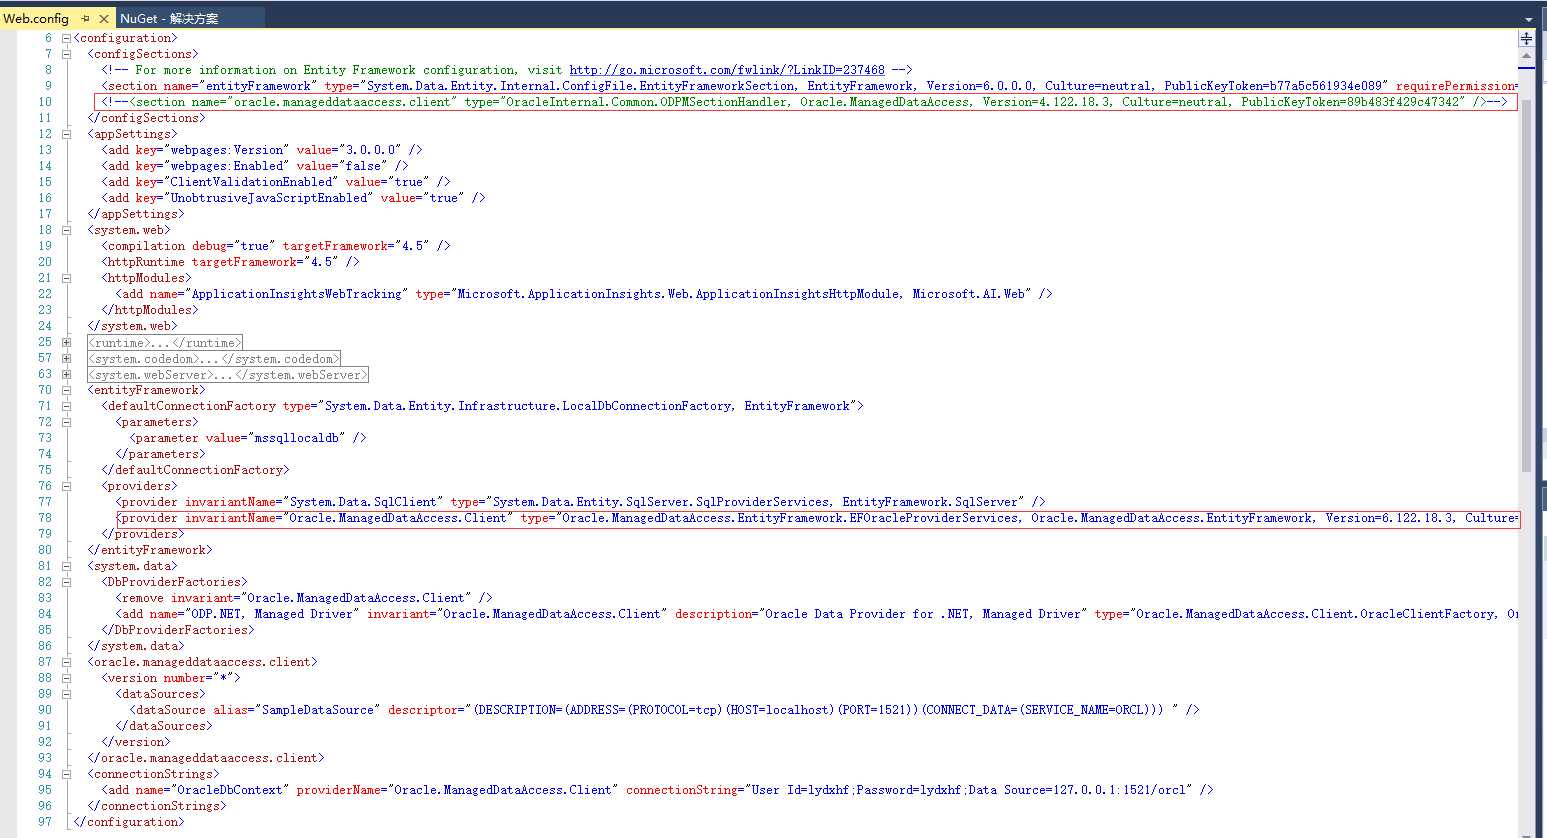This screenshot has height=838, width=1547.
Task: Click the version number="*" tag
Action: pos(171,678)
